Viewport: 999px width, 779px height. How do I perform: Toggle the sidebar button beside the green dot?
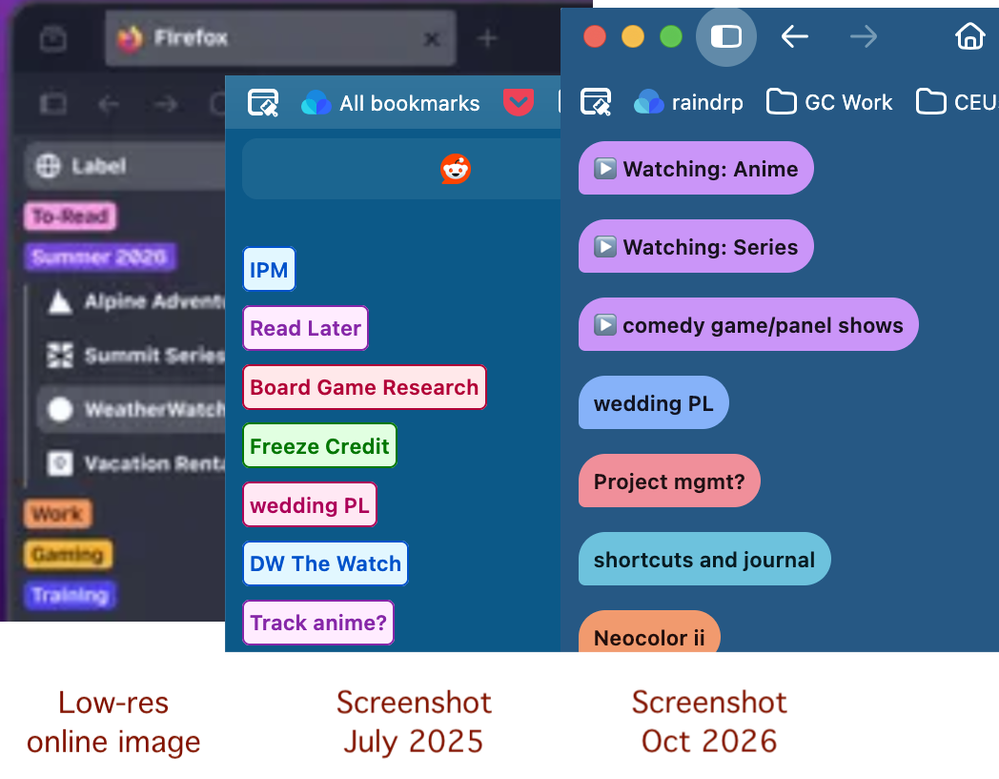pos(726,37)
